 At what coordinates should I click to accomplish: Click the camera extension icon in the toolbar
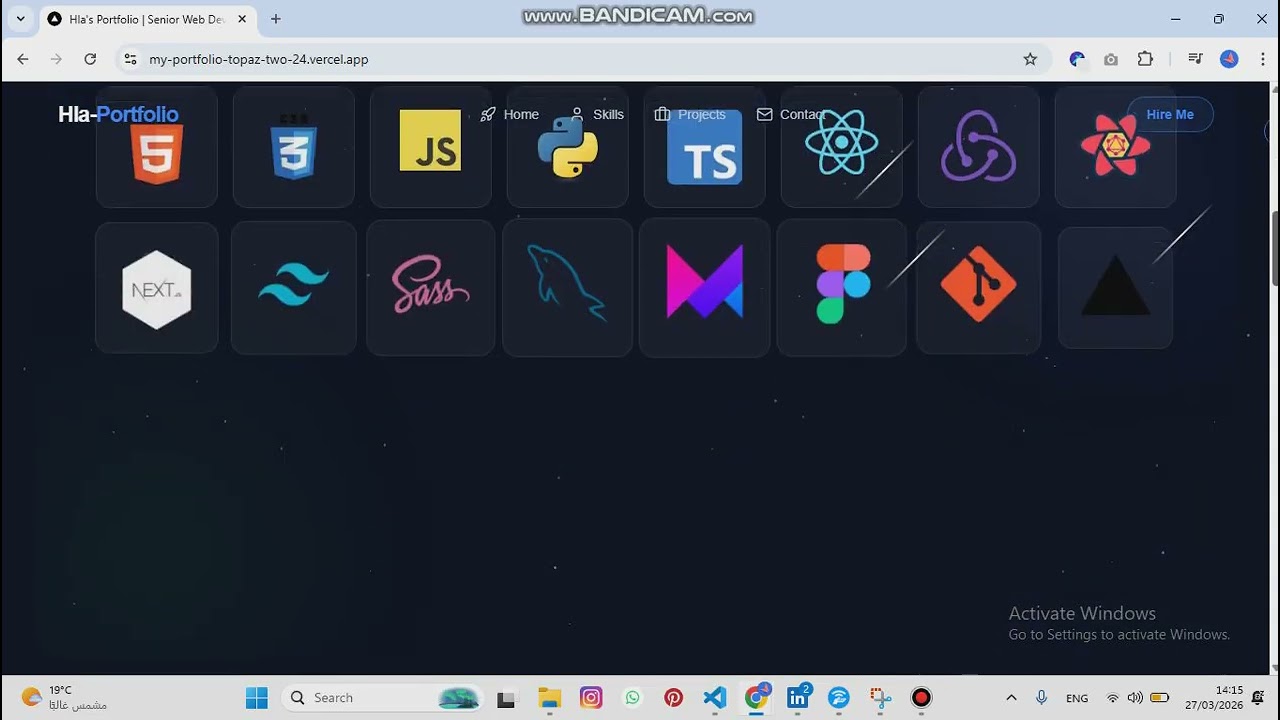[1111, 59]
